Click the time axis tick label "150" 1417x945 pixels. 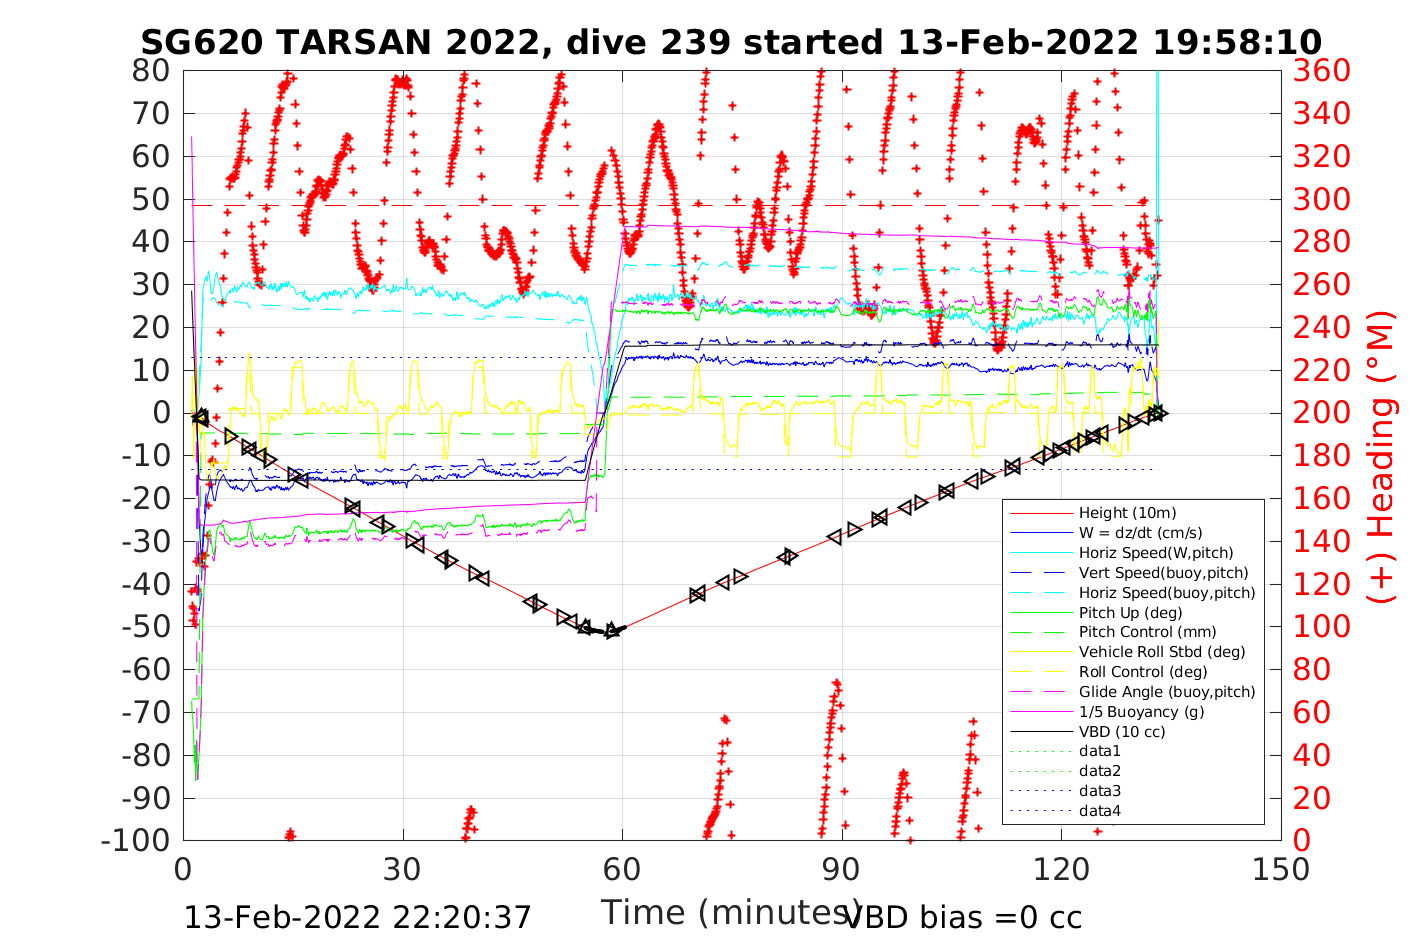coord(1281,869)
